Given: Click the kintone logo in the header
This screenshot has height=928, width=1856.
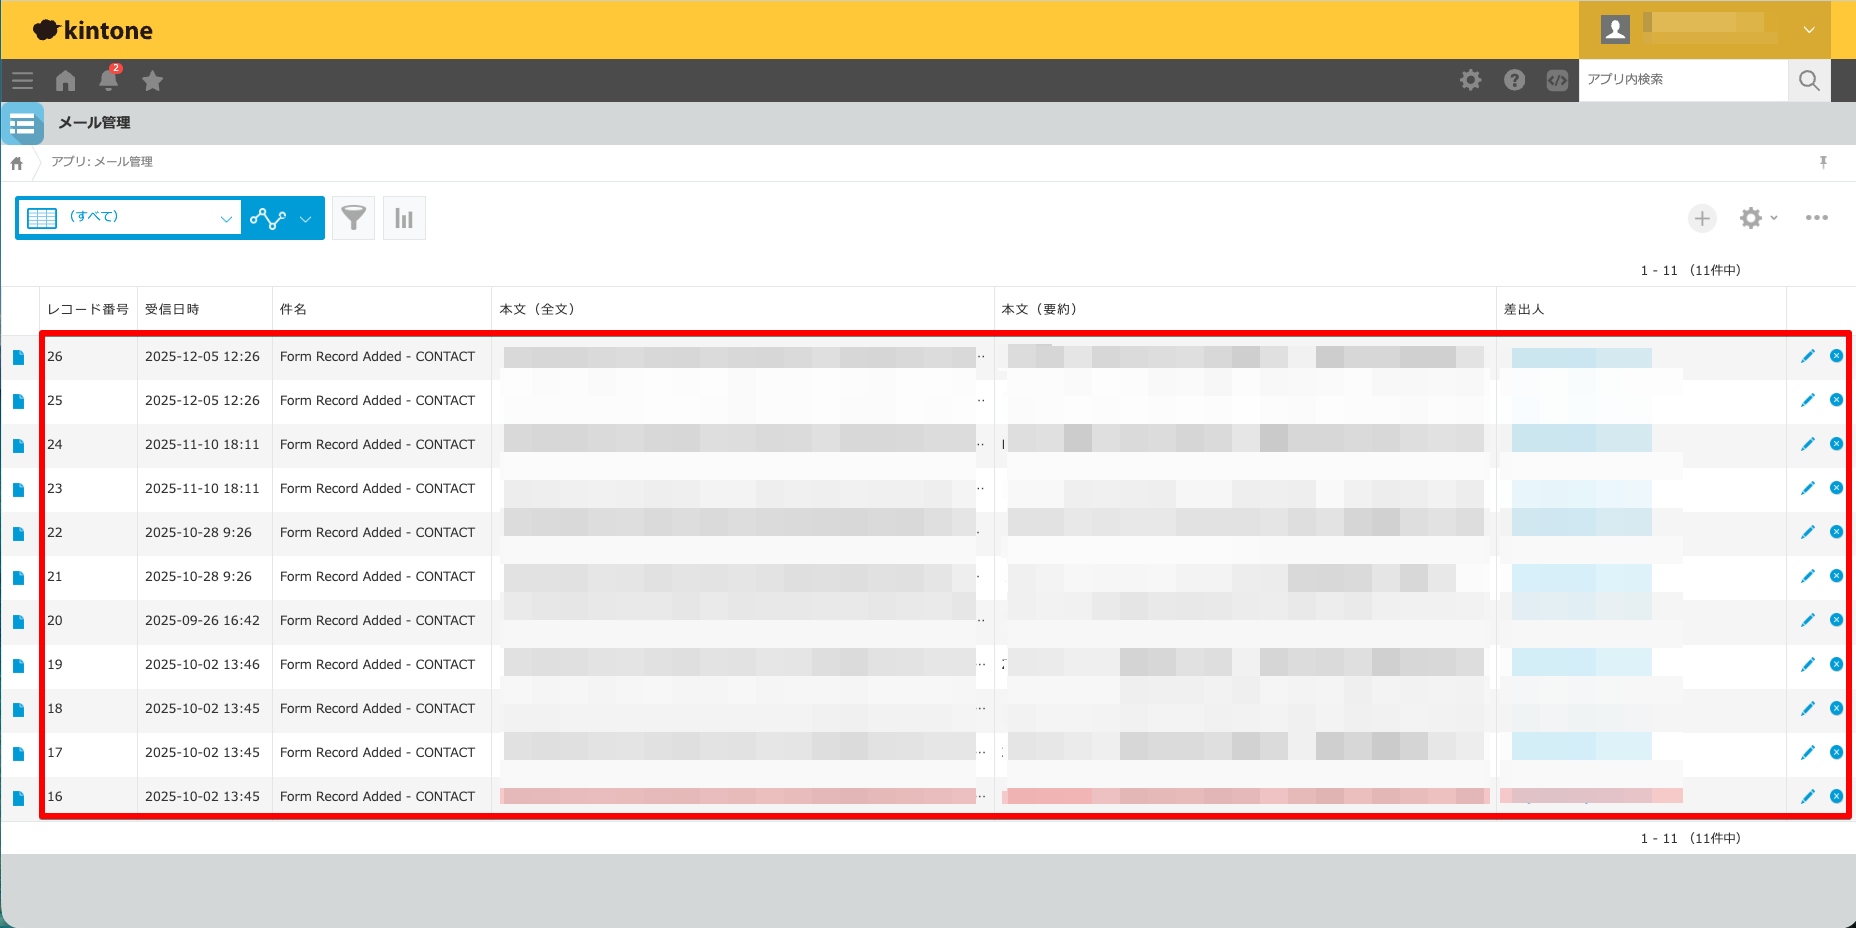Looking at the screenshot, I should 92,30.
